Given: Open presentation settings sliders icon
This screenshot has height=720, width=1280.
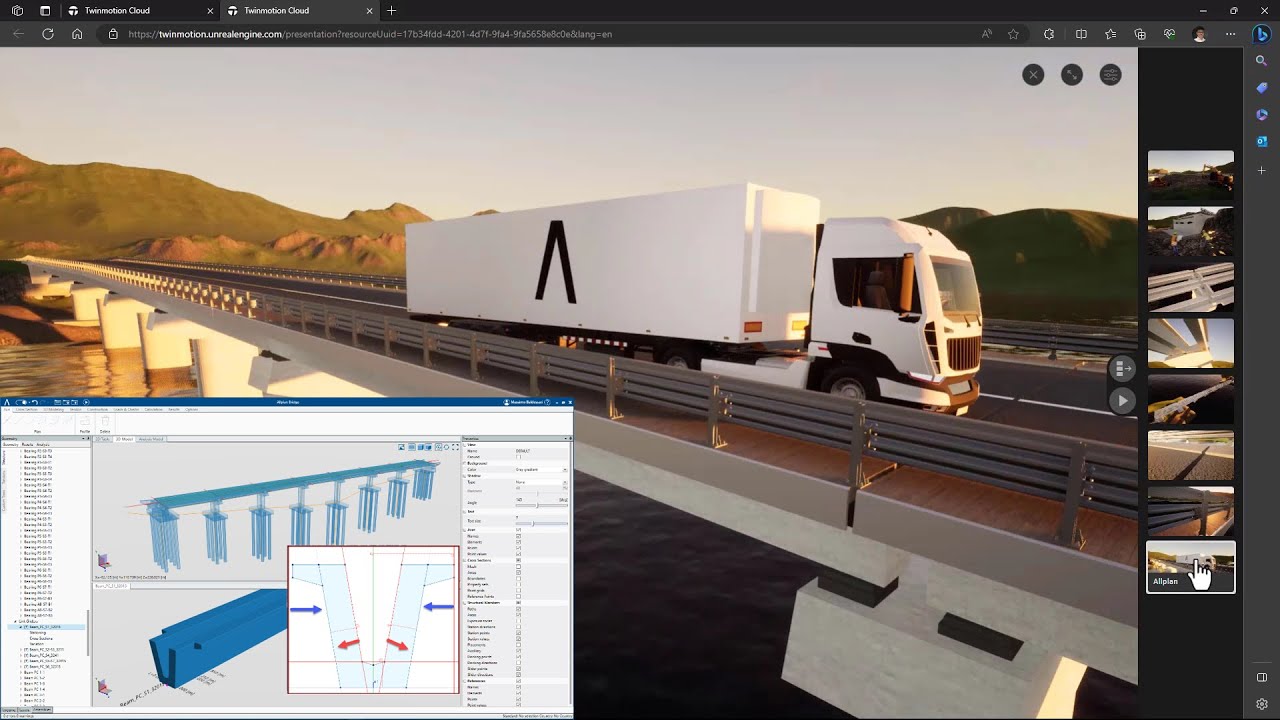Looking at the screenshot, I should coord(1110,75).
